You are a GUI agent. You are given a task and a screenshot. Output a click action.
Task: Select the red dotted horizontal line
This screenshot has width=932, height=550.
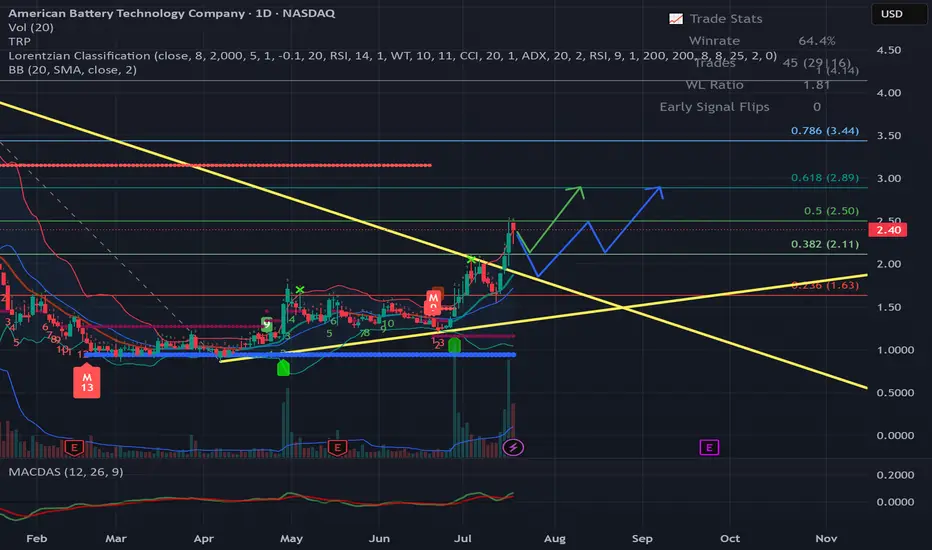(215, 165)
